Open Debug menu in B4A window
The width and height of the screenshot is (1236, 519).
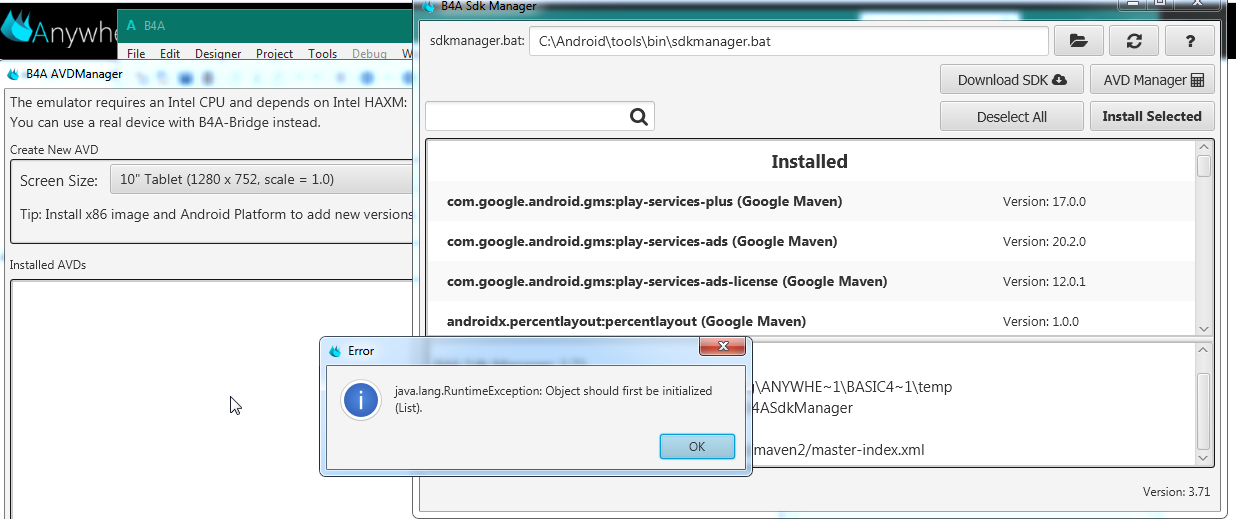point(369,54)
